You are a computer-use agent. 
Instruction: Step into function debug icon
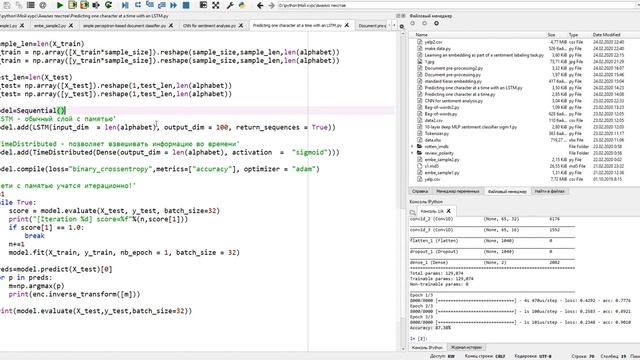[x=150, y=5]
